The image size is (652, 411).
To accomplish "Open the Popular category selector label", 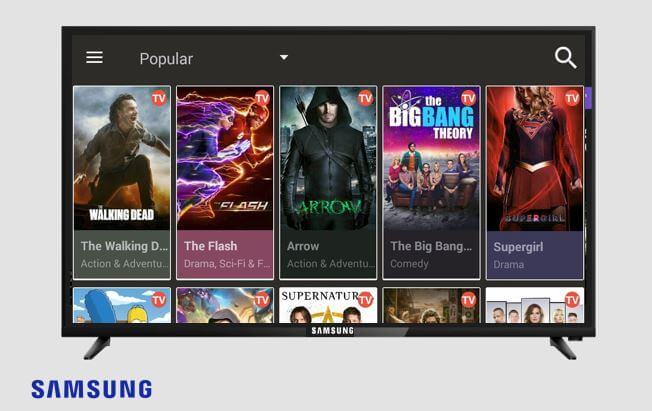I will 166,59.
